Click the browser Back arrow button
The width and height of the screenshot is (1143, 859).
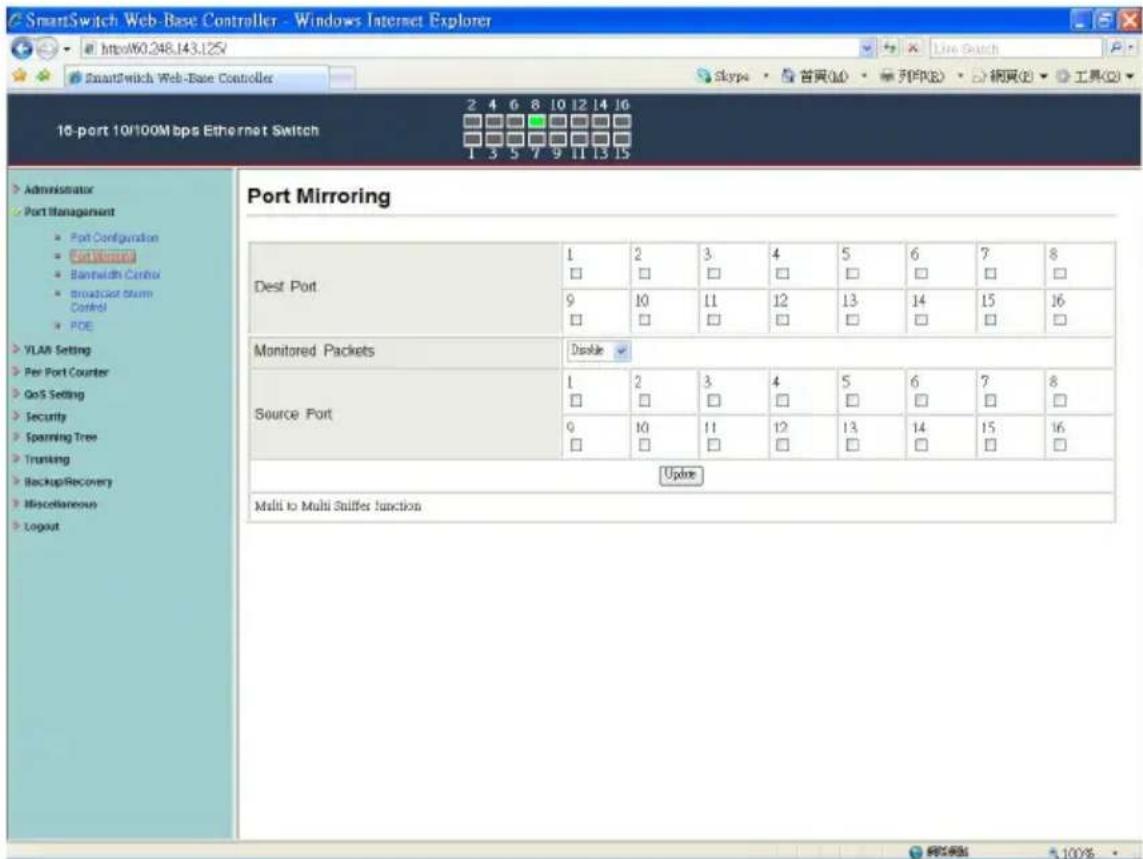pos(22,49)
